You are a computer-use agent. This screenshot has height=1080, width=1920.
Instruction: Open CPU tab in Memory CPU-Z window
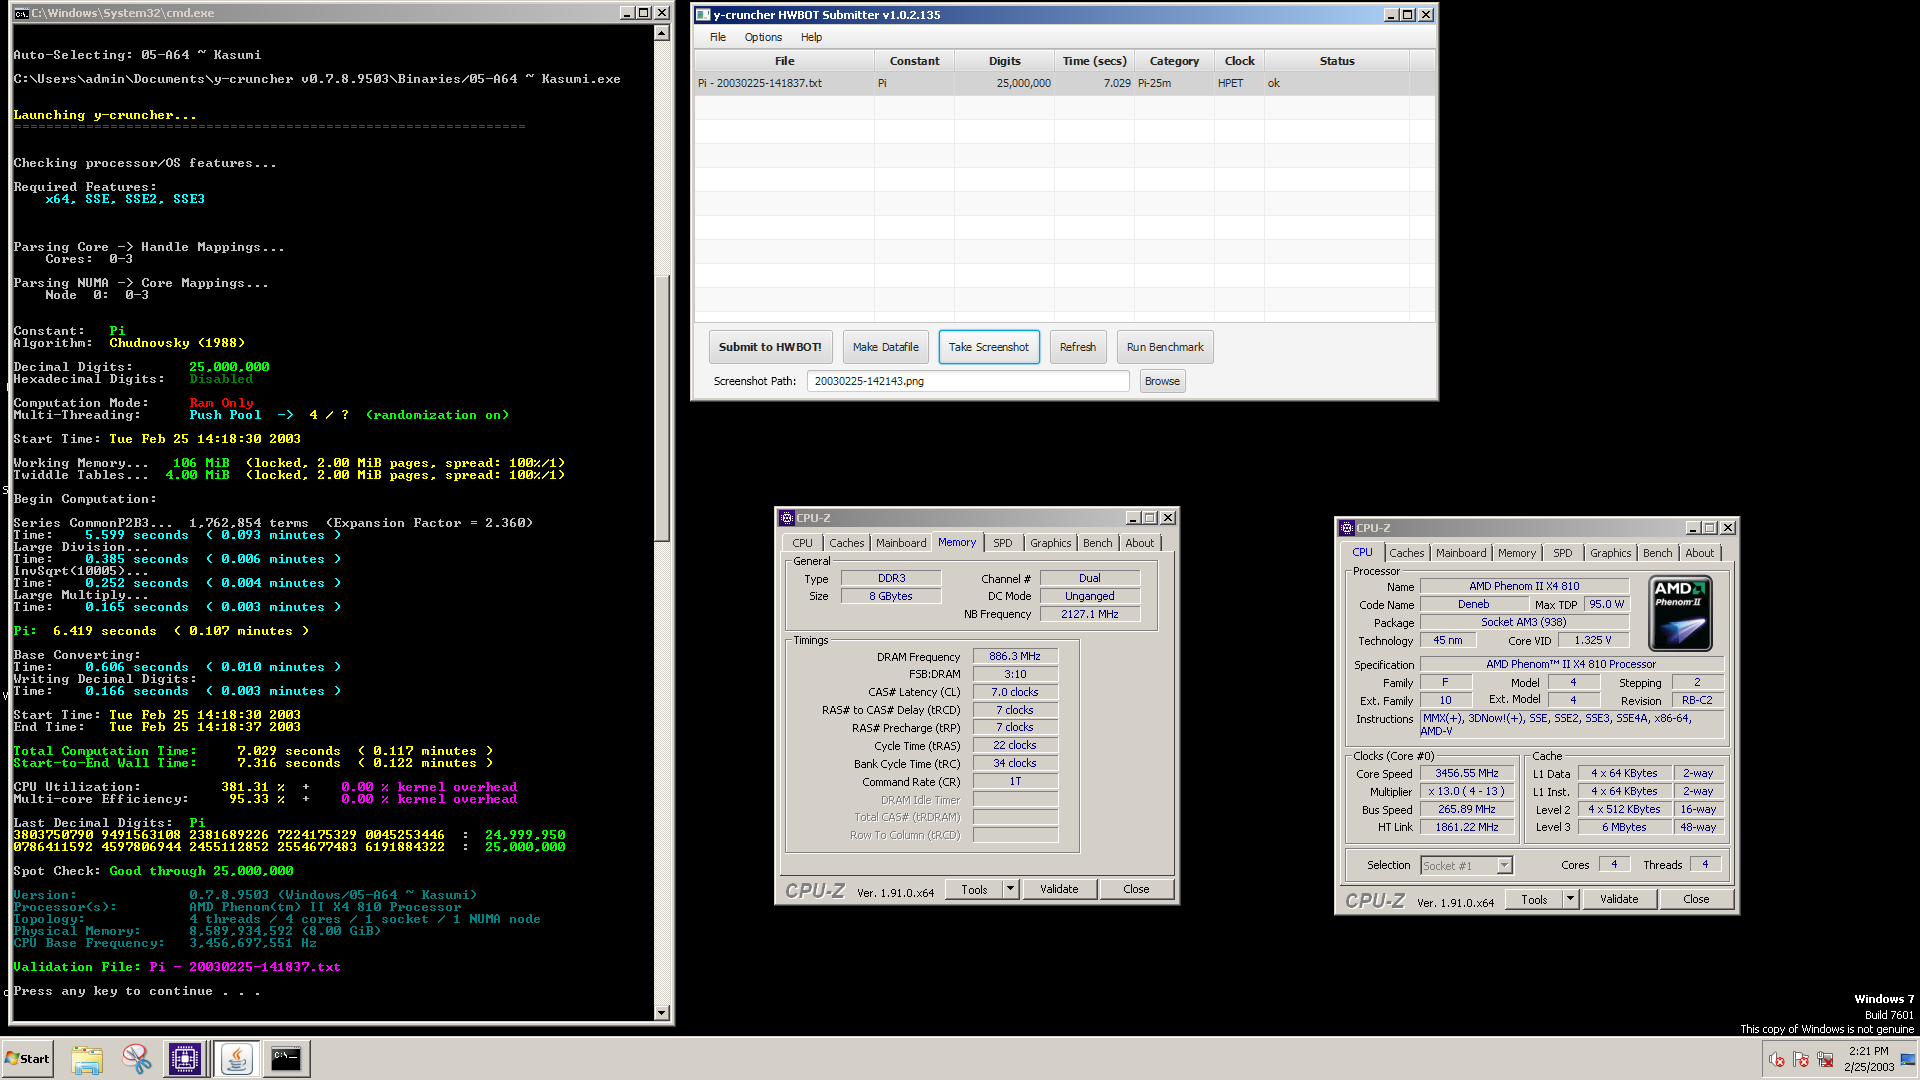point(802,543)
